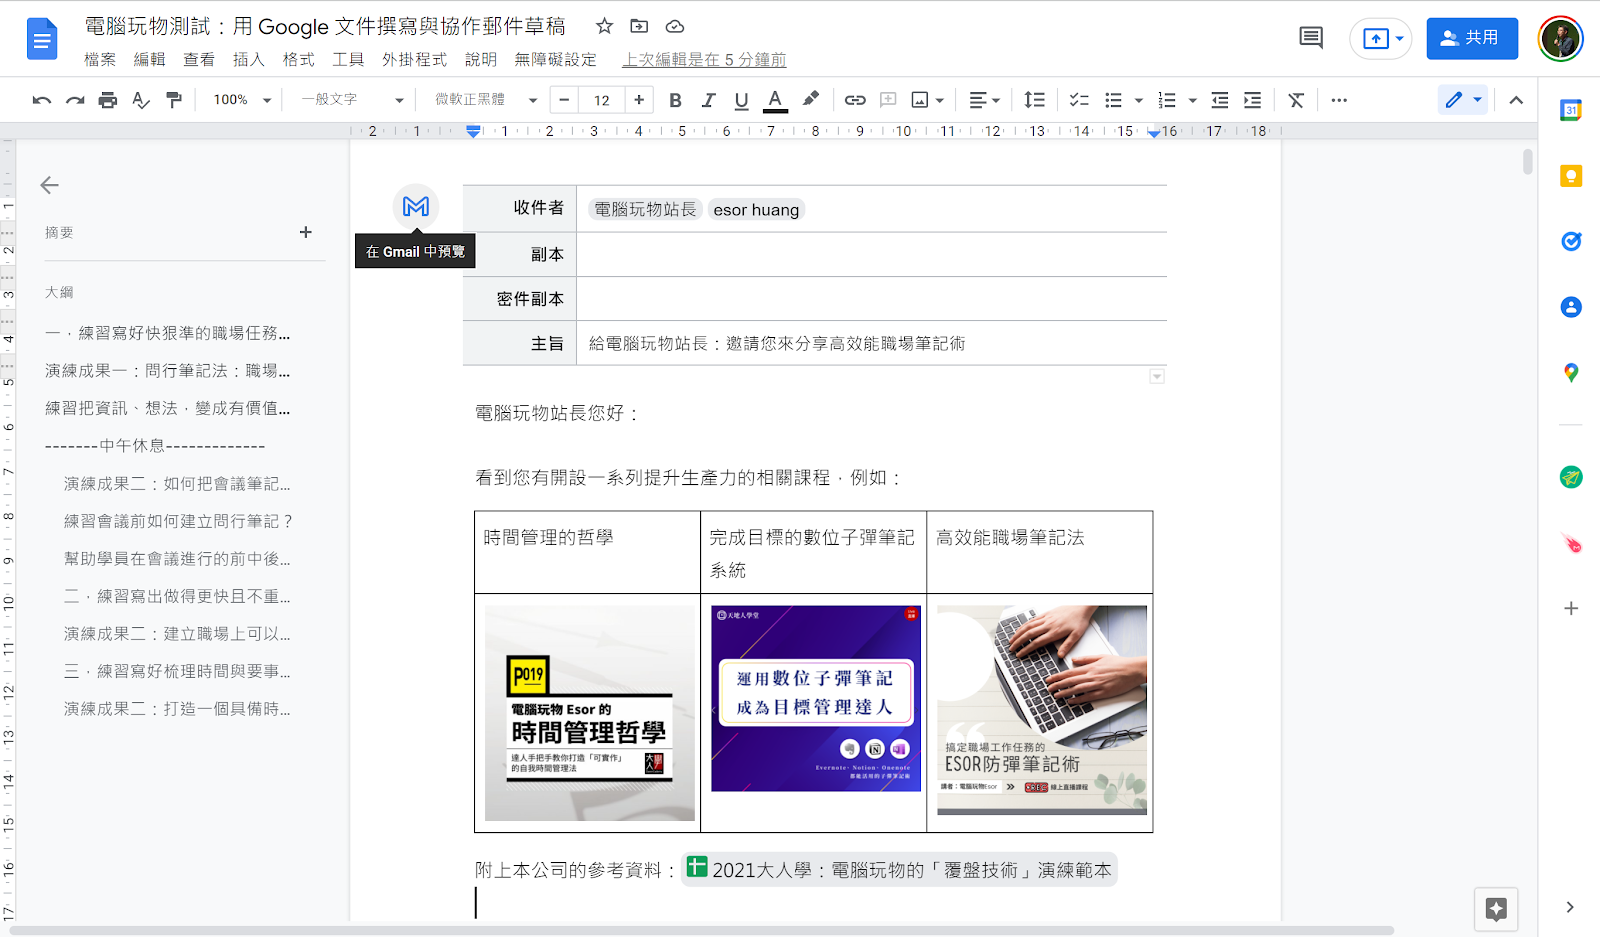Open Google Tasks in side panel
Viewport: 1600px width, 937px height.
1571,241
